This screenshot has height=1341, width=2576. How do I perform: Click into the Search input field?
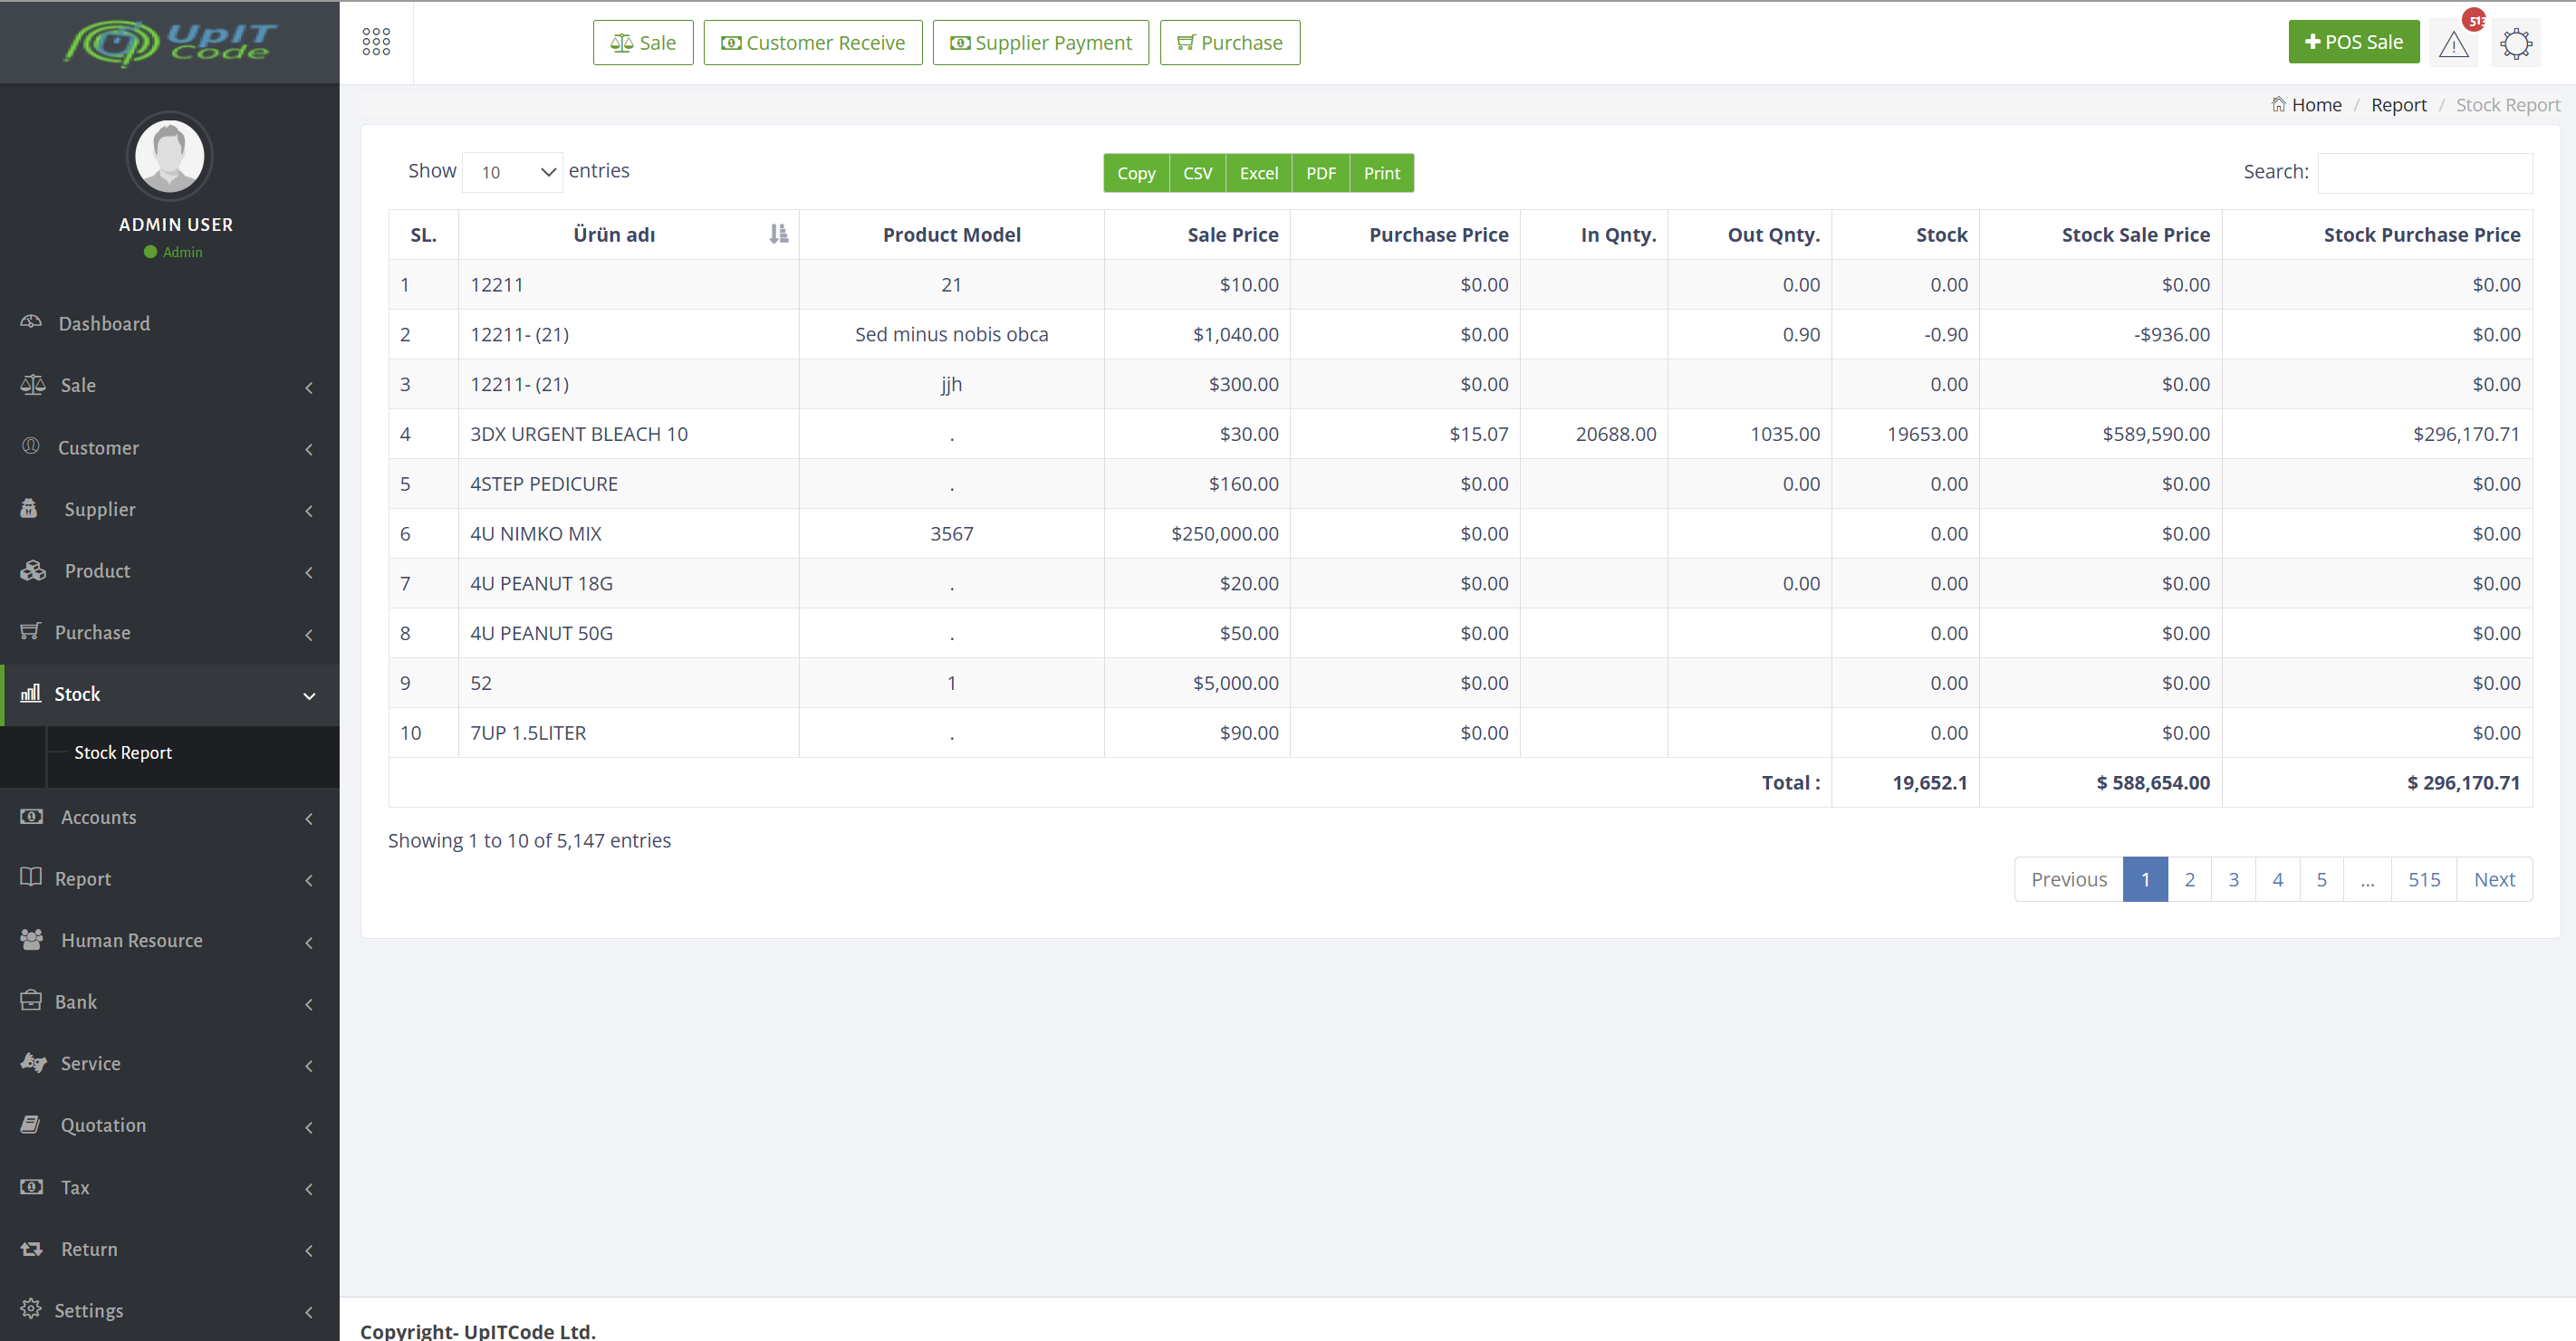coord(2424,172)
